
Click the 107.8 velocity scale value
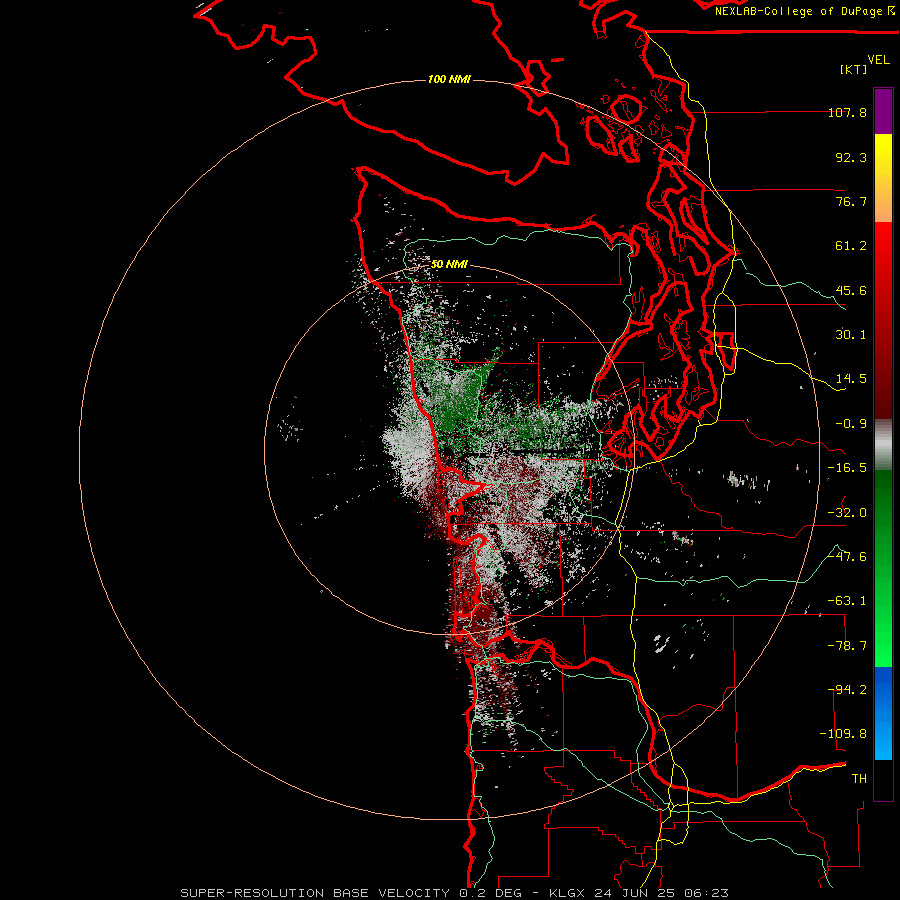[x=847, y=112]
